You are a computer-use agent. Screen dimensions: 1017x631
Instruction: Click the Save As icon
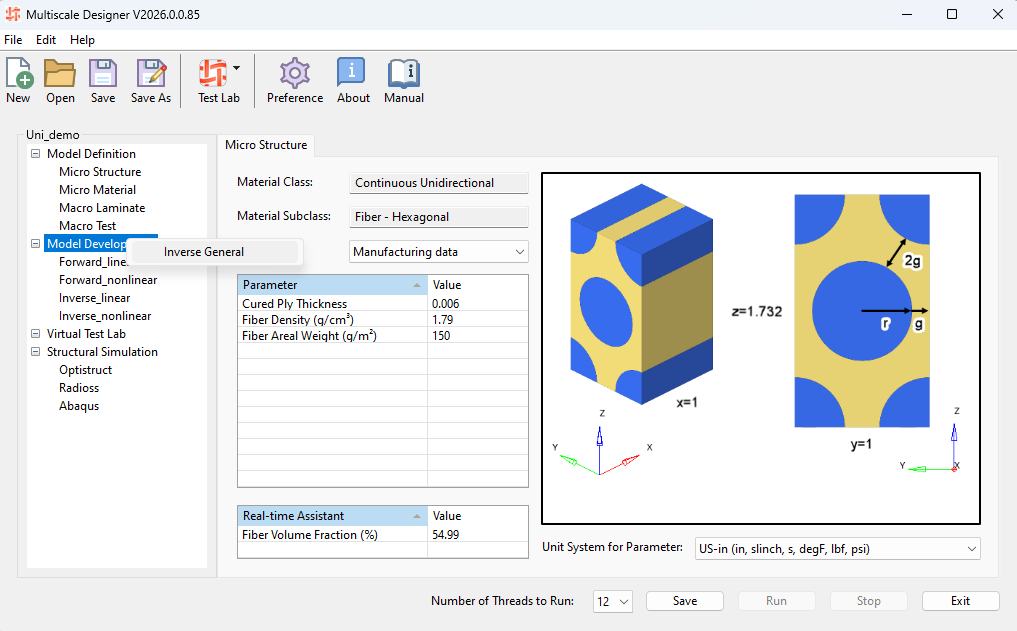(x=151, y=75)
